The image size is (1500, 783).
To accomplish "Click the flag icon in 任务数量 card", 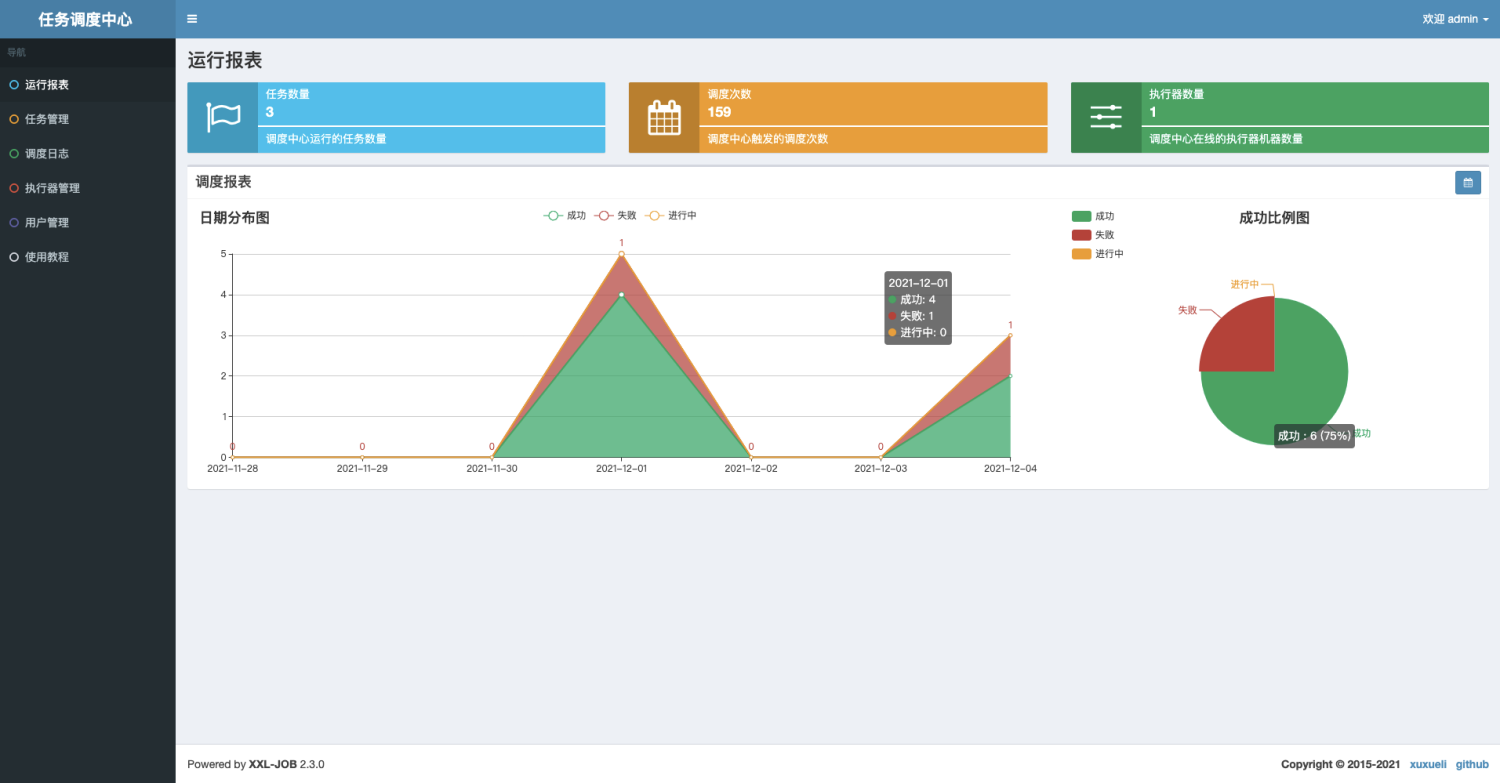I will 223,118.
